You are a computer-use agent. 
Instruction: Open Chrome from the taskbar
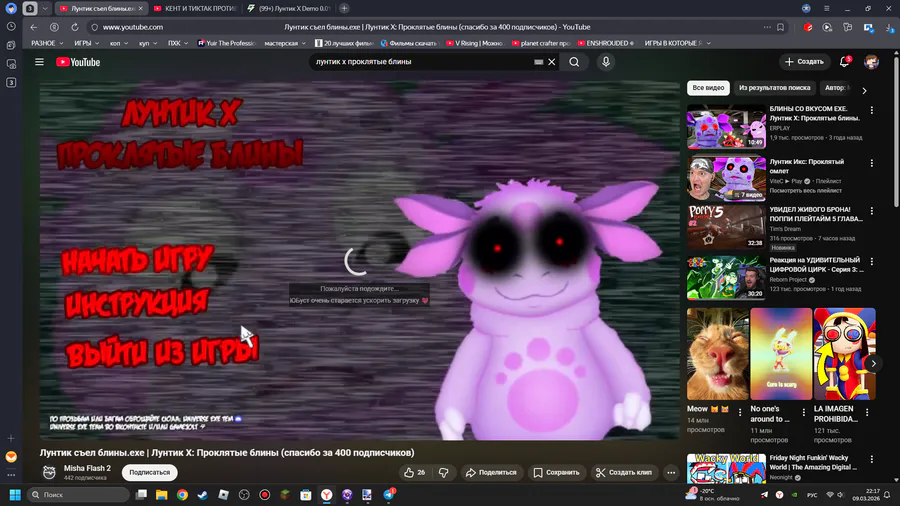182,495
